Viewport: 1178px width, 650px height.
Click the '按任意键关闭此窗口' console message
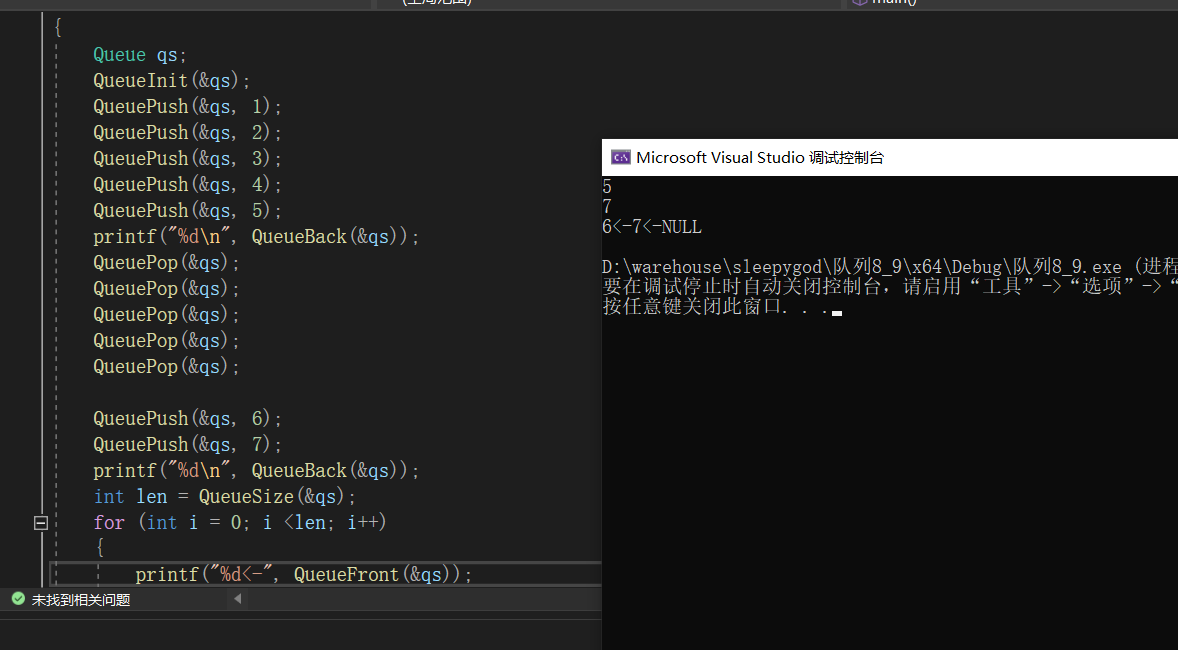[716, 307]
